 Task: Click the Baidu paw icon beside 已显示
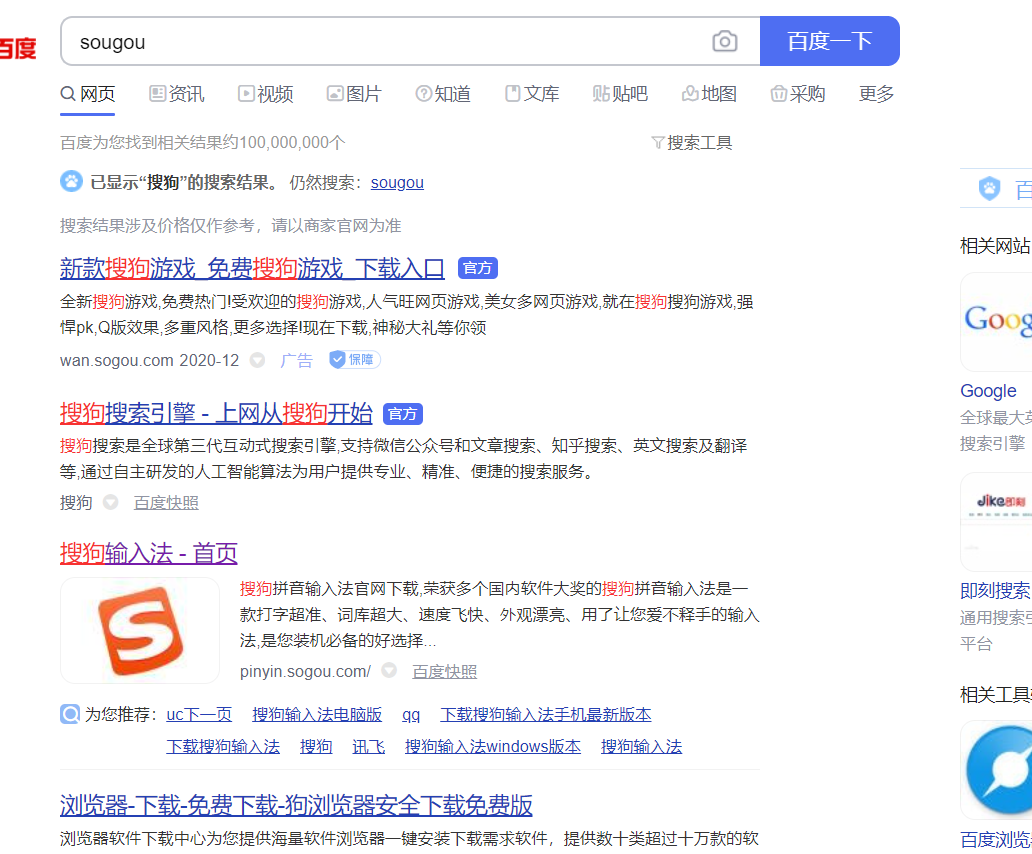71,181
